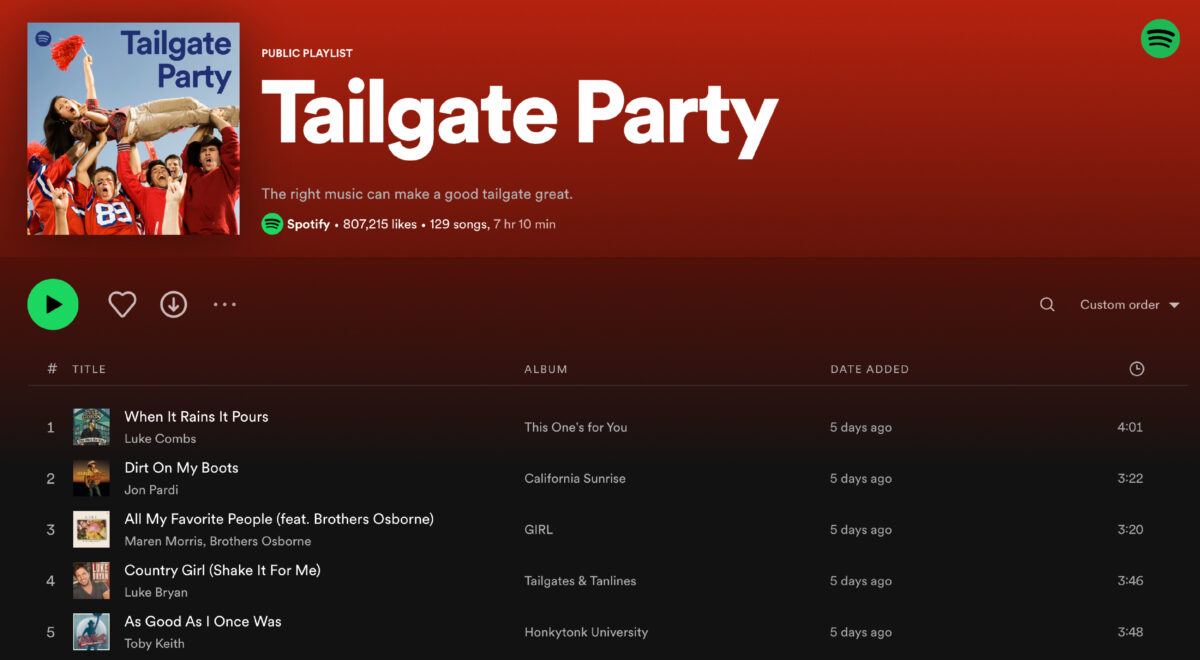The image size is (1200, 660).
Task: Sort by the Date Added column header
Action: tap(869, 369)
